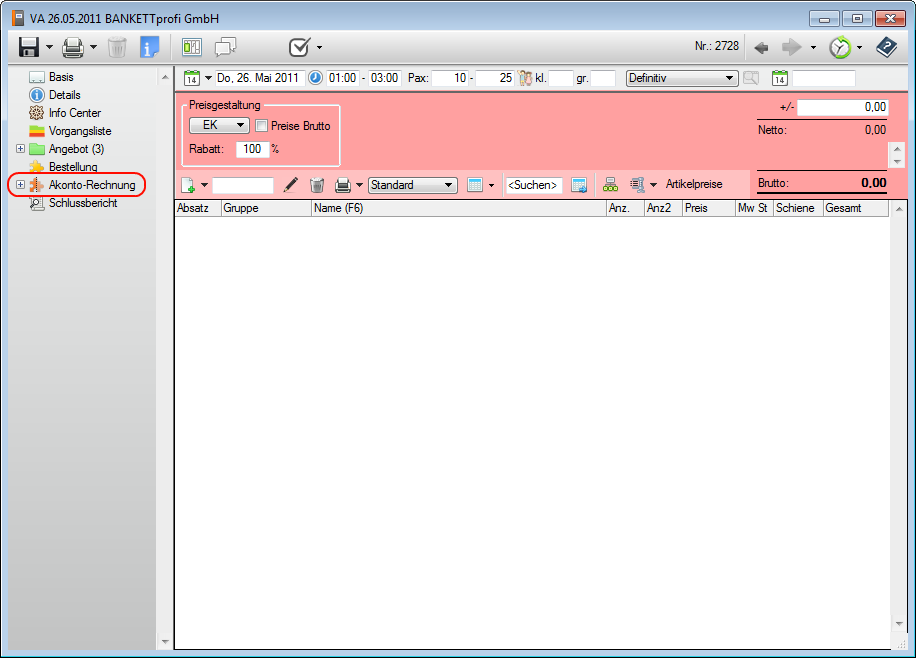
Task: Open the Definitiv status dropdown
Action: coord(681,78)
